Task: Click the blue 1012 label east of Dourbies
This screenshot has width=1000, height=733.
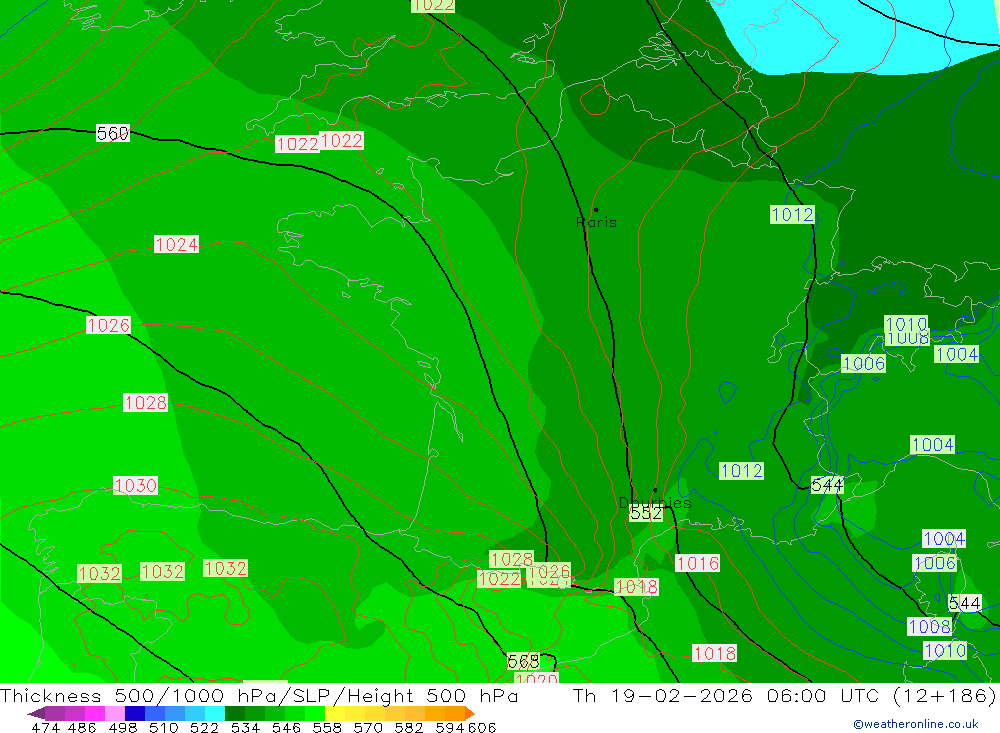Action: tap(741, 471)
